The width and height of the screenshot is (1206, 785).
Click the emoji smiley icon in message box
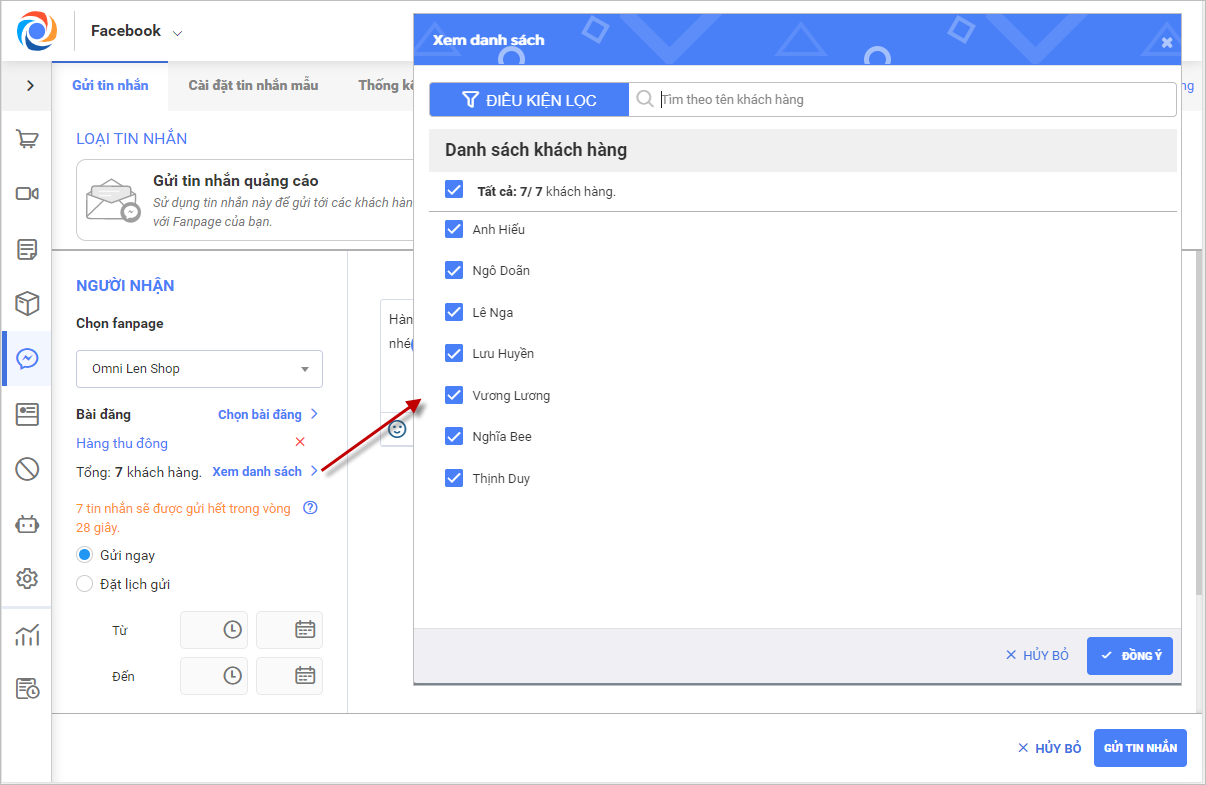[x=397, y=429]
